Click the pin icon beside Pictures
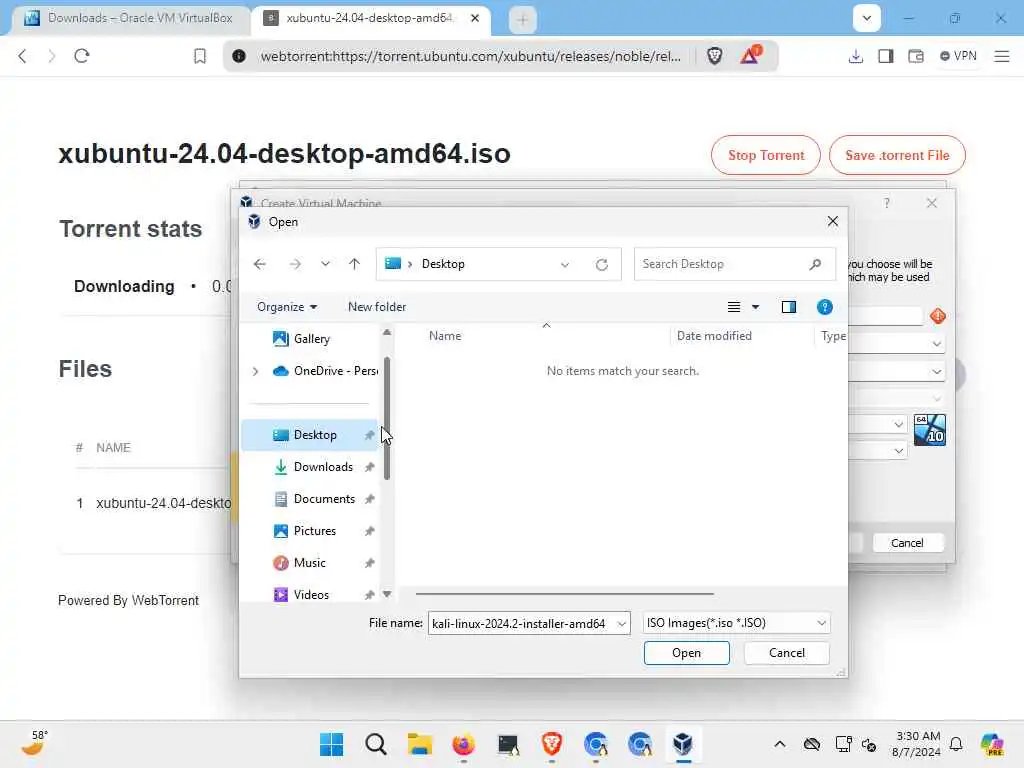Screen dimensions: 1024x768 (x=370, y=531)
